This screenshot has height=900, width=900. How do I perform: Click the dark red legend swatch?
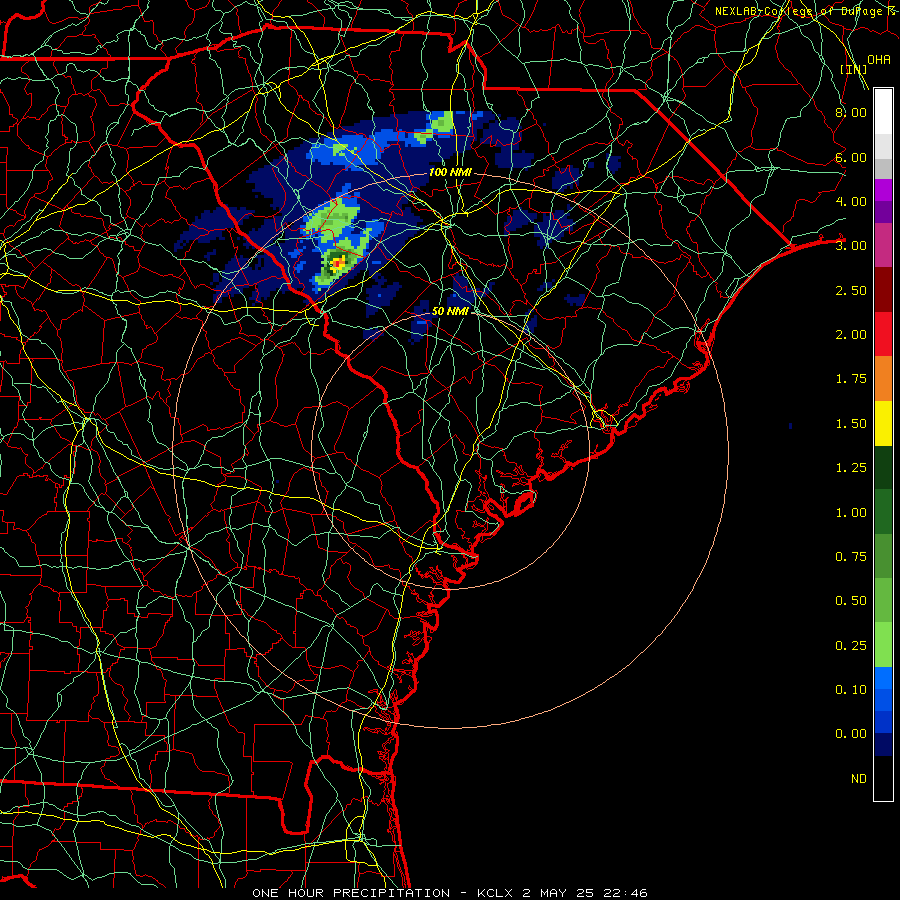pos(883,290)
